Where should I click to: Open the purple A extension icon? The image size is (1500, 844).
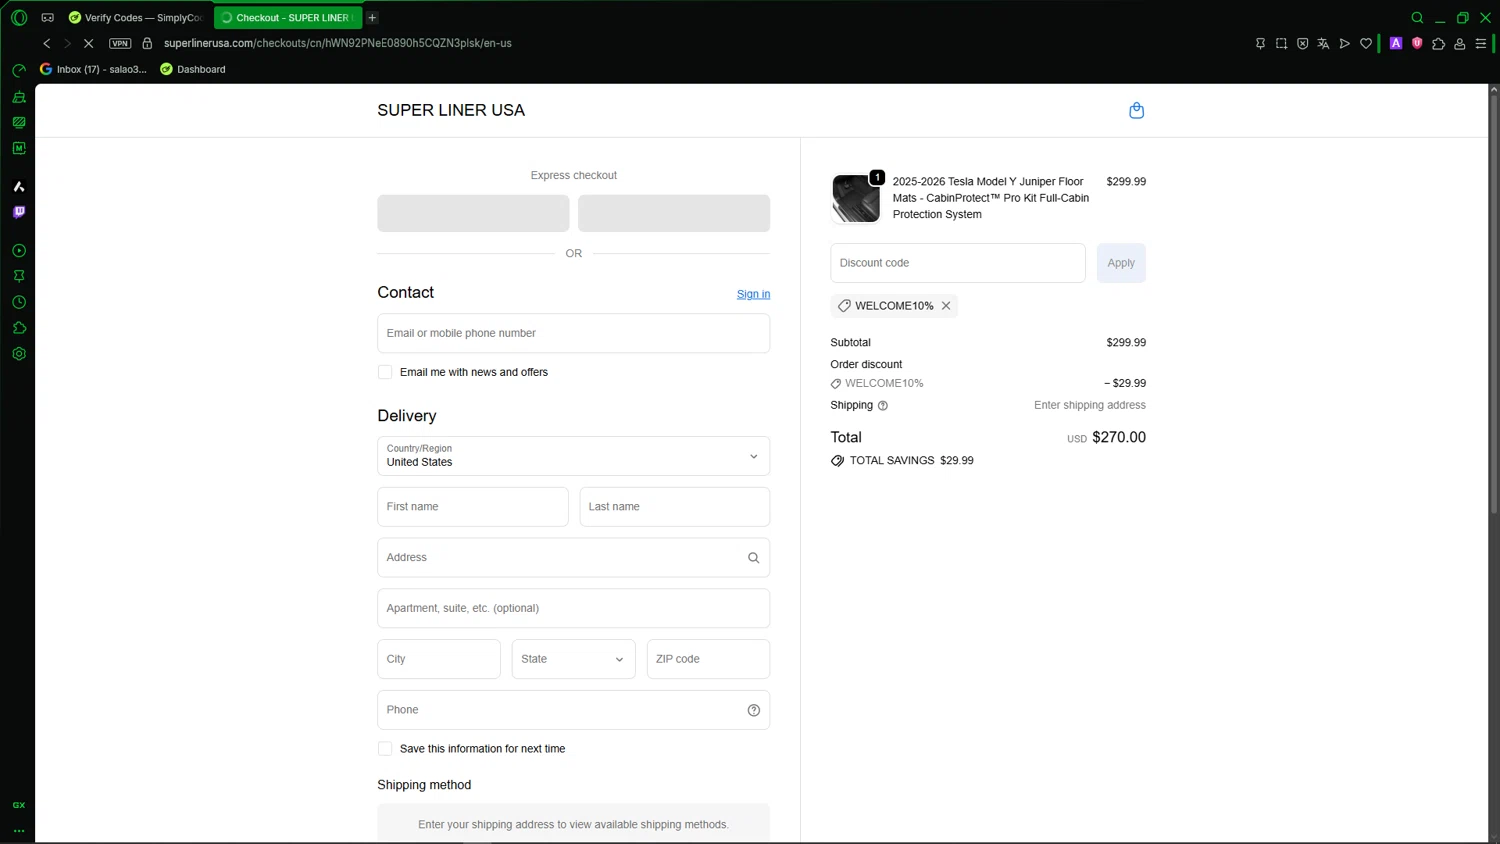point(1396,43)
